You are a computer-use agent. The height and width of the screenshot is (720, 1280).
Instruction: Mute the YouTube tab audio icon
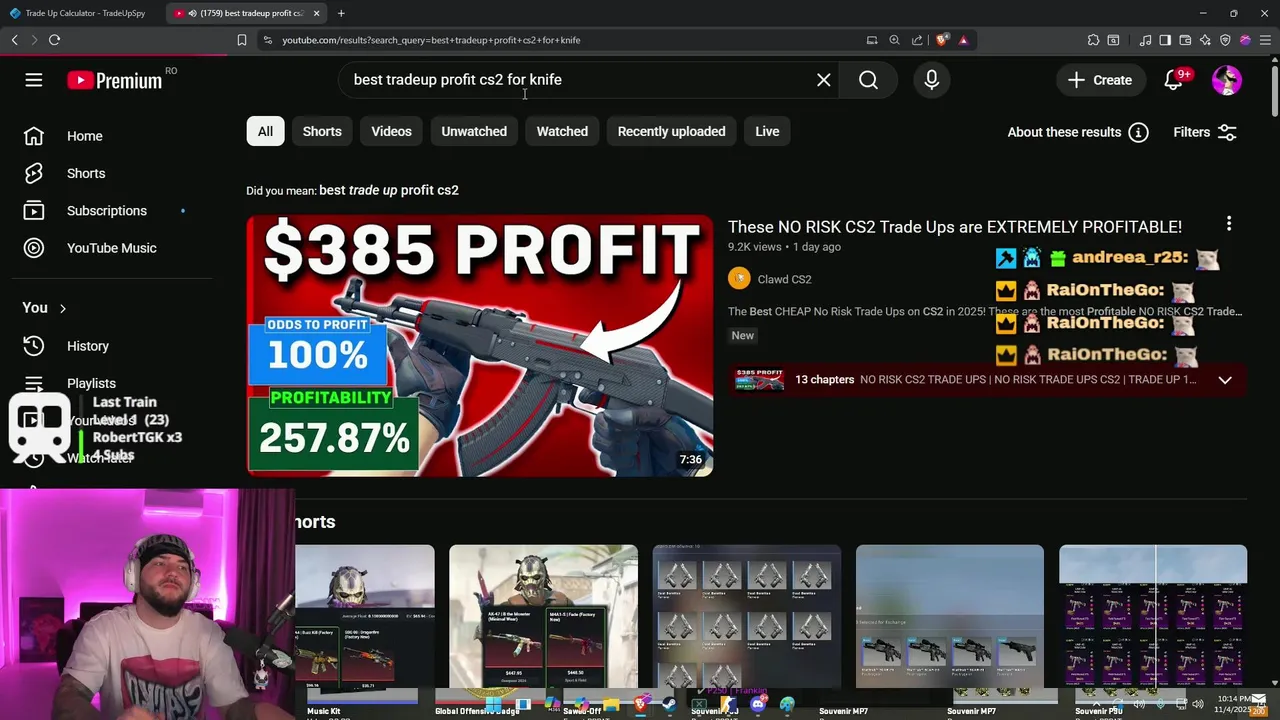click(191, 13)
